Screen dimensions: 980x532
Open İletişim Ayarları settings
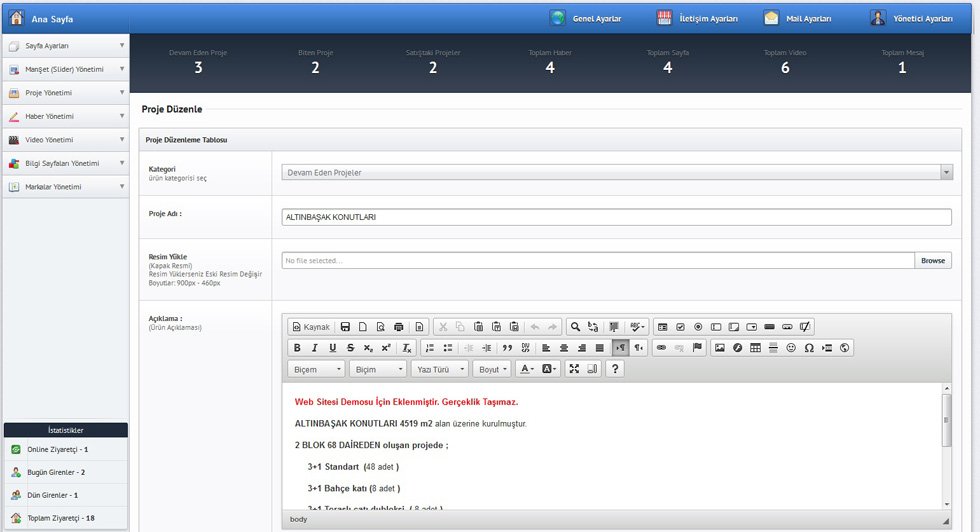698,18
